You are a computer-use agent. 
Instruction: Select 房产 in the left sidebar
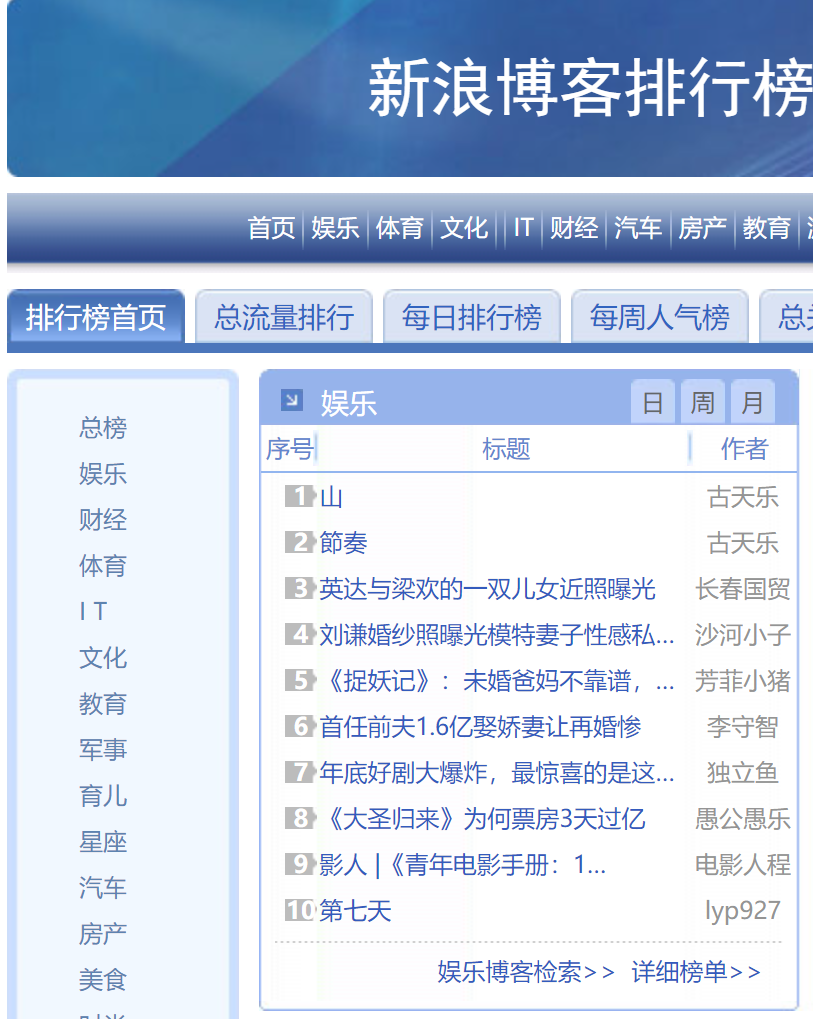pos(103,934)
